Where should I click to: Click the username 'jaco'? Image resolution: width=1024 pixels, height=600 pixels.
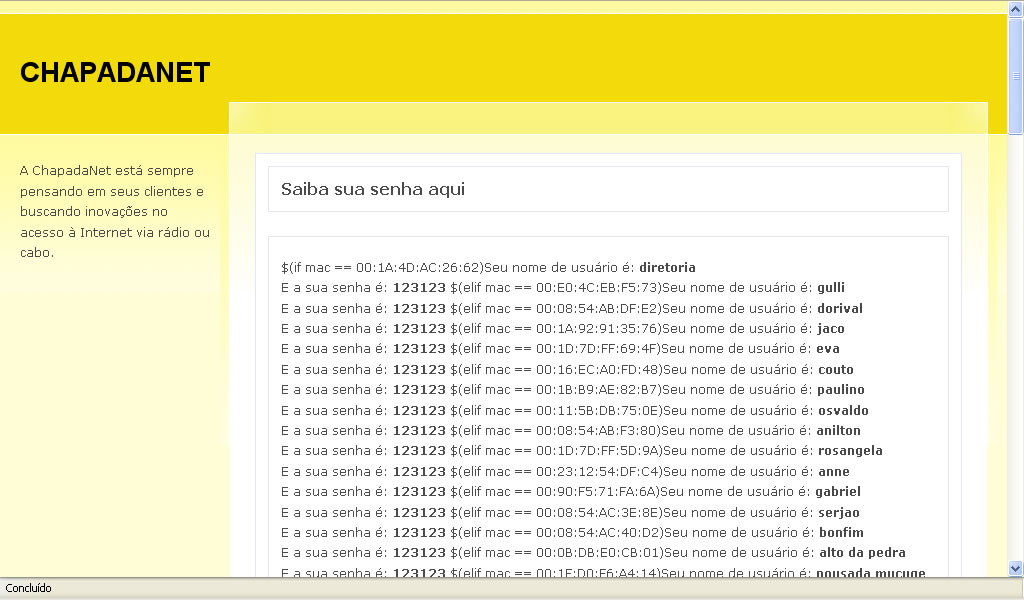[x=831, y=328]
